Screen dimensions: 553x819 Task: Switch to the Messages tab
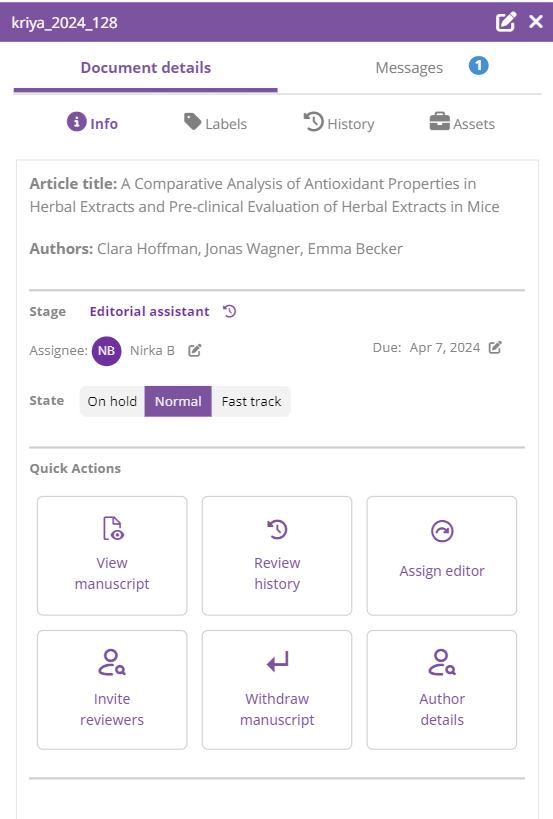click(x=409, y=68)
